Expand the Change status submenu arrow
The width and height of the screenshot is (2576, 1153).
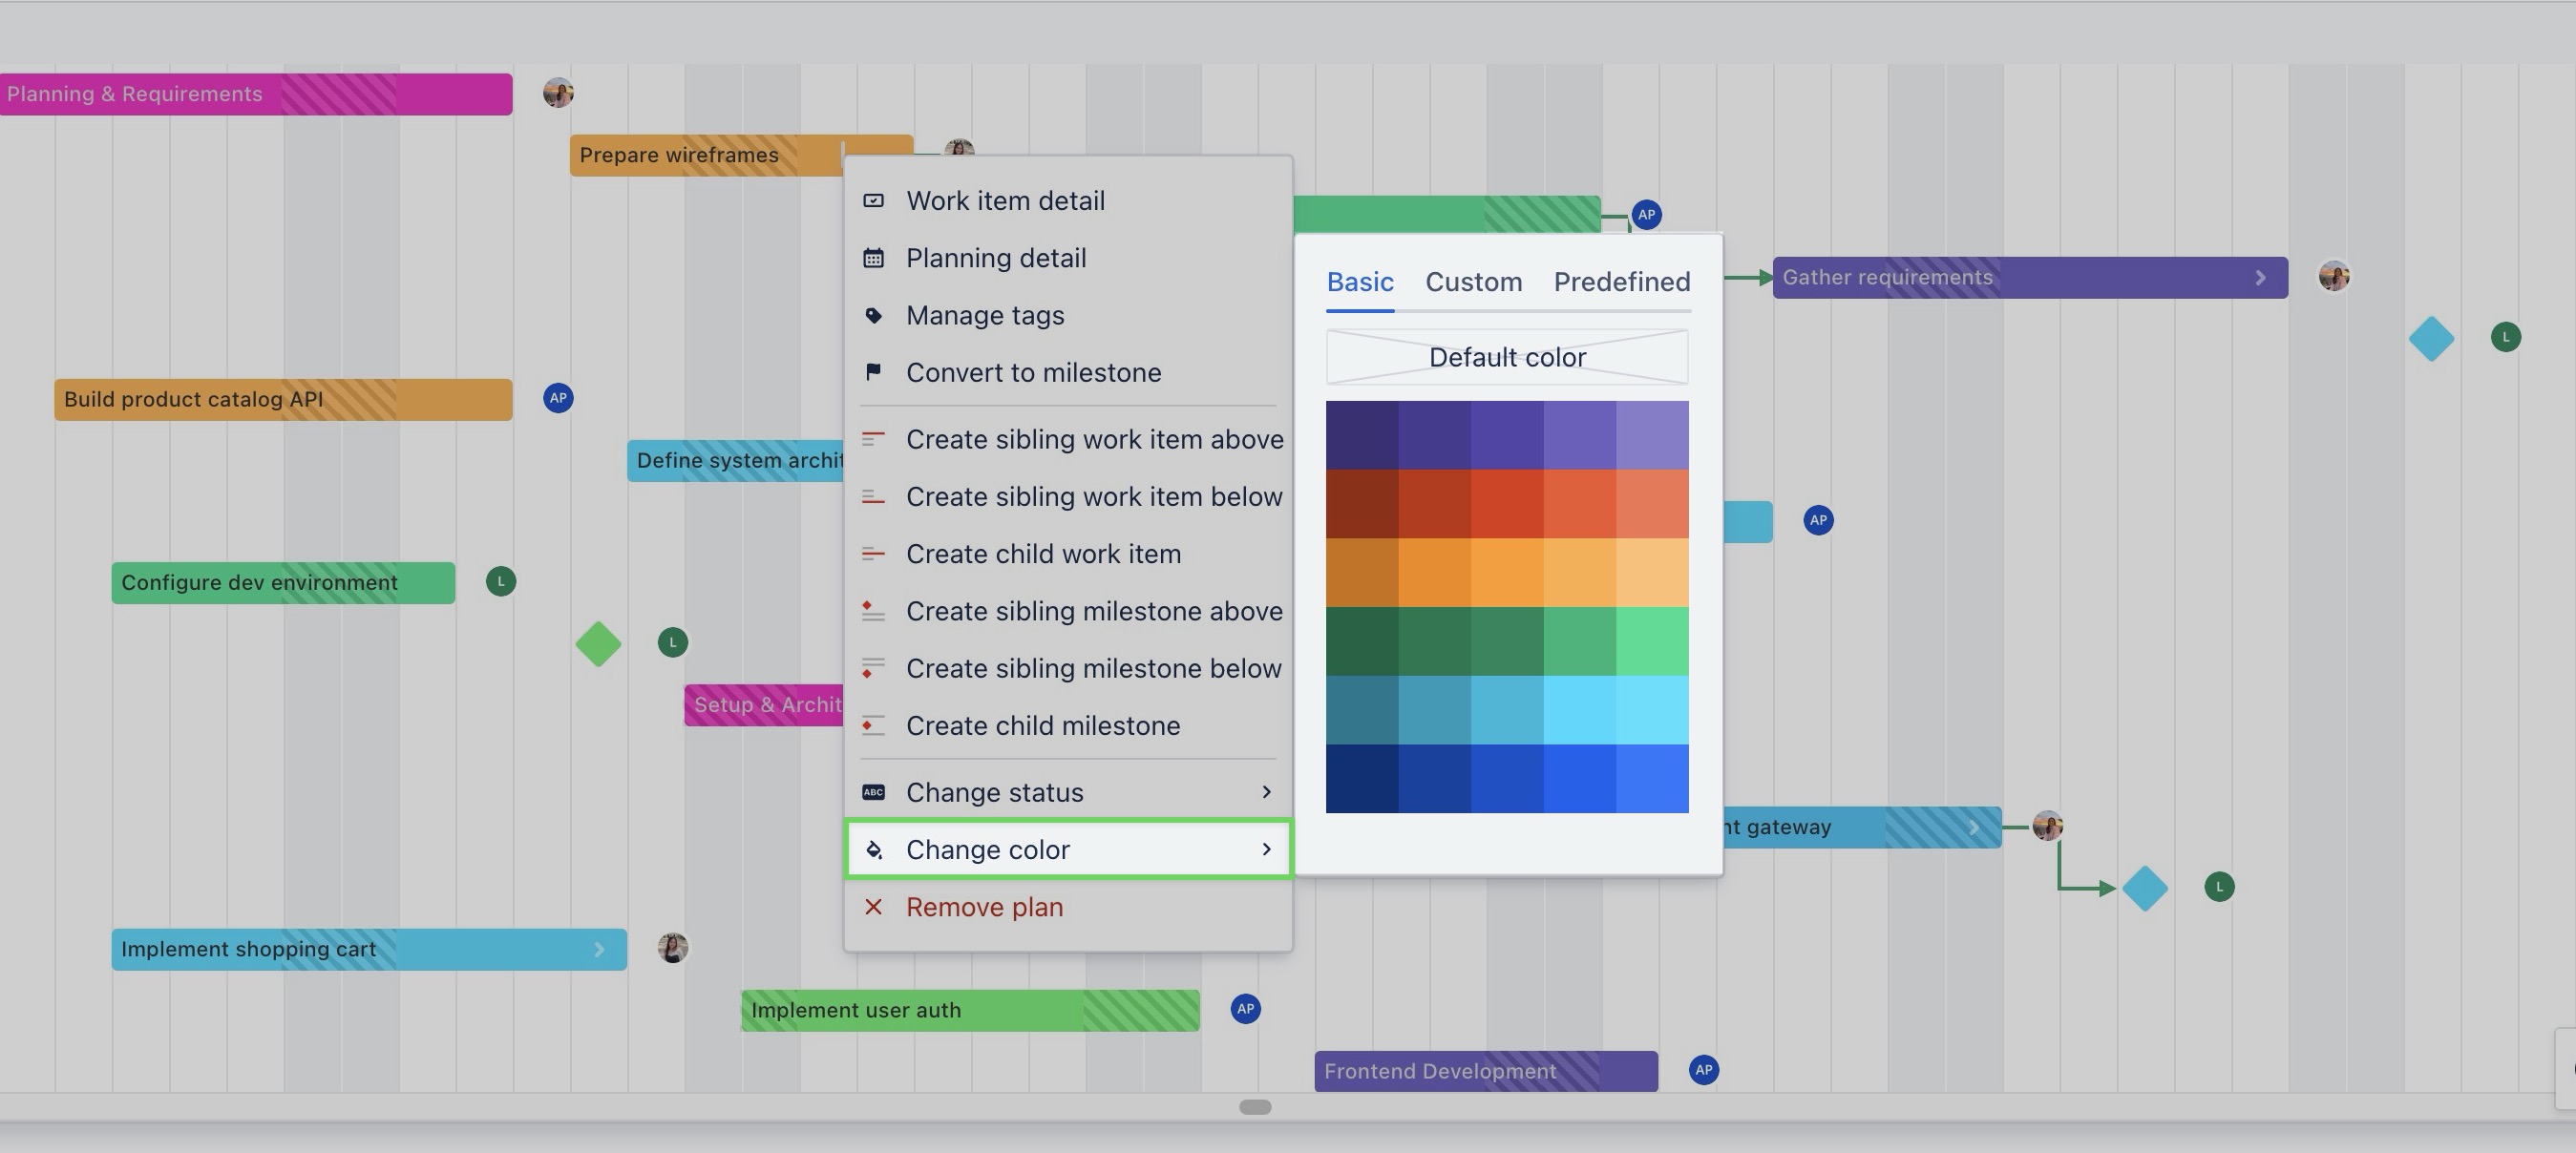(x=1266, y=792)
